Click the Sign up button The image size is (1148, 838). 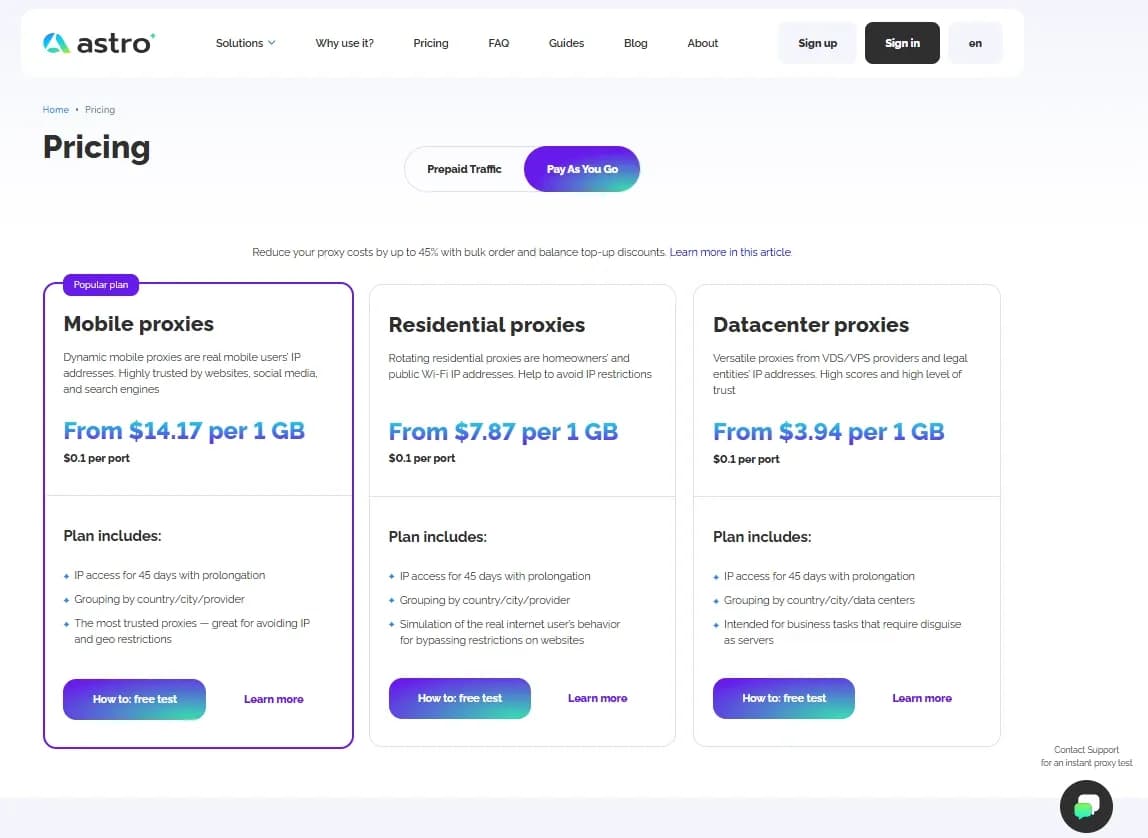[x=817, y=43]
